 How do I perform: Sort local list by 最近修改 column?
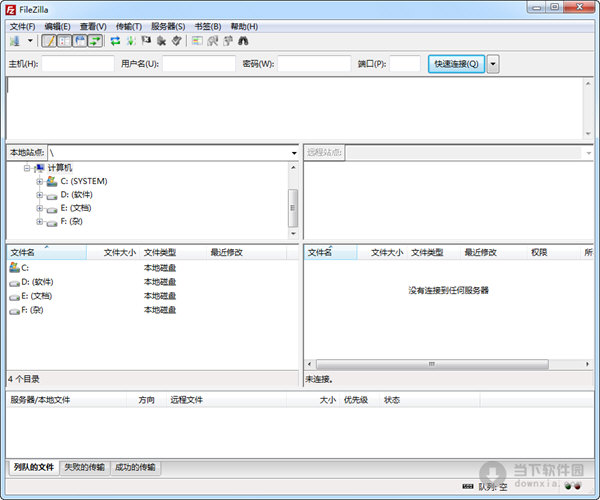coord(247,252)
